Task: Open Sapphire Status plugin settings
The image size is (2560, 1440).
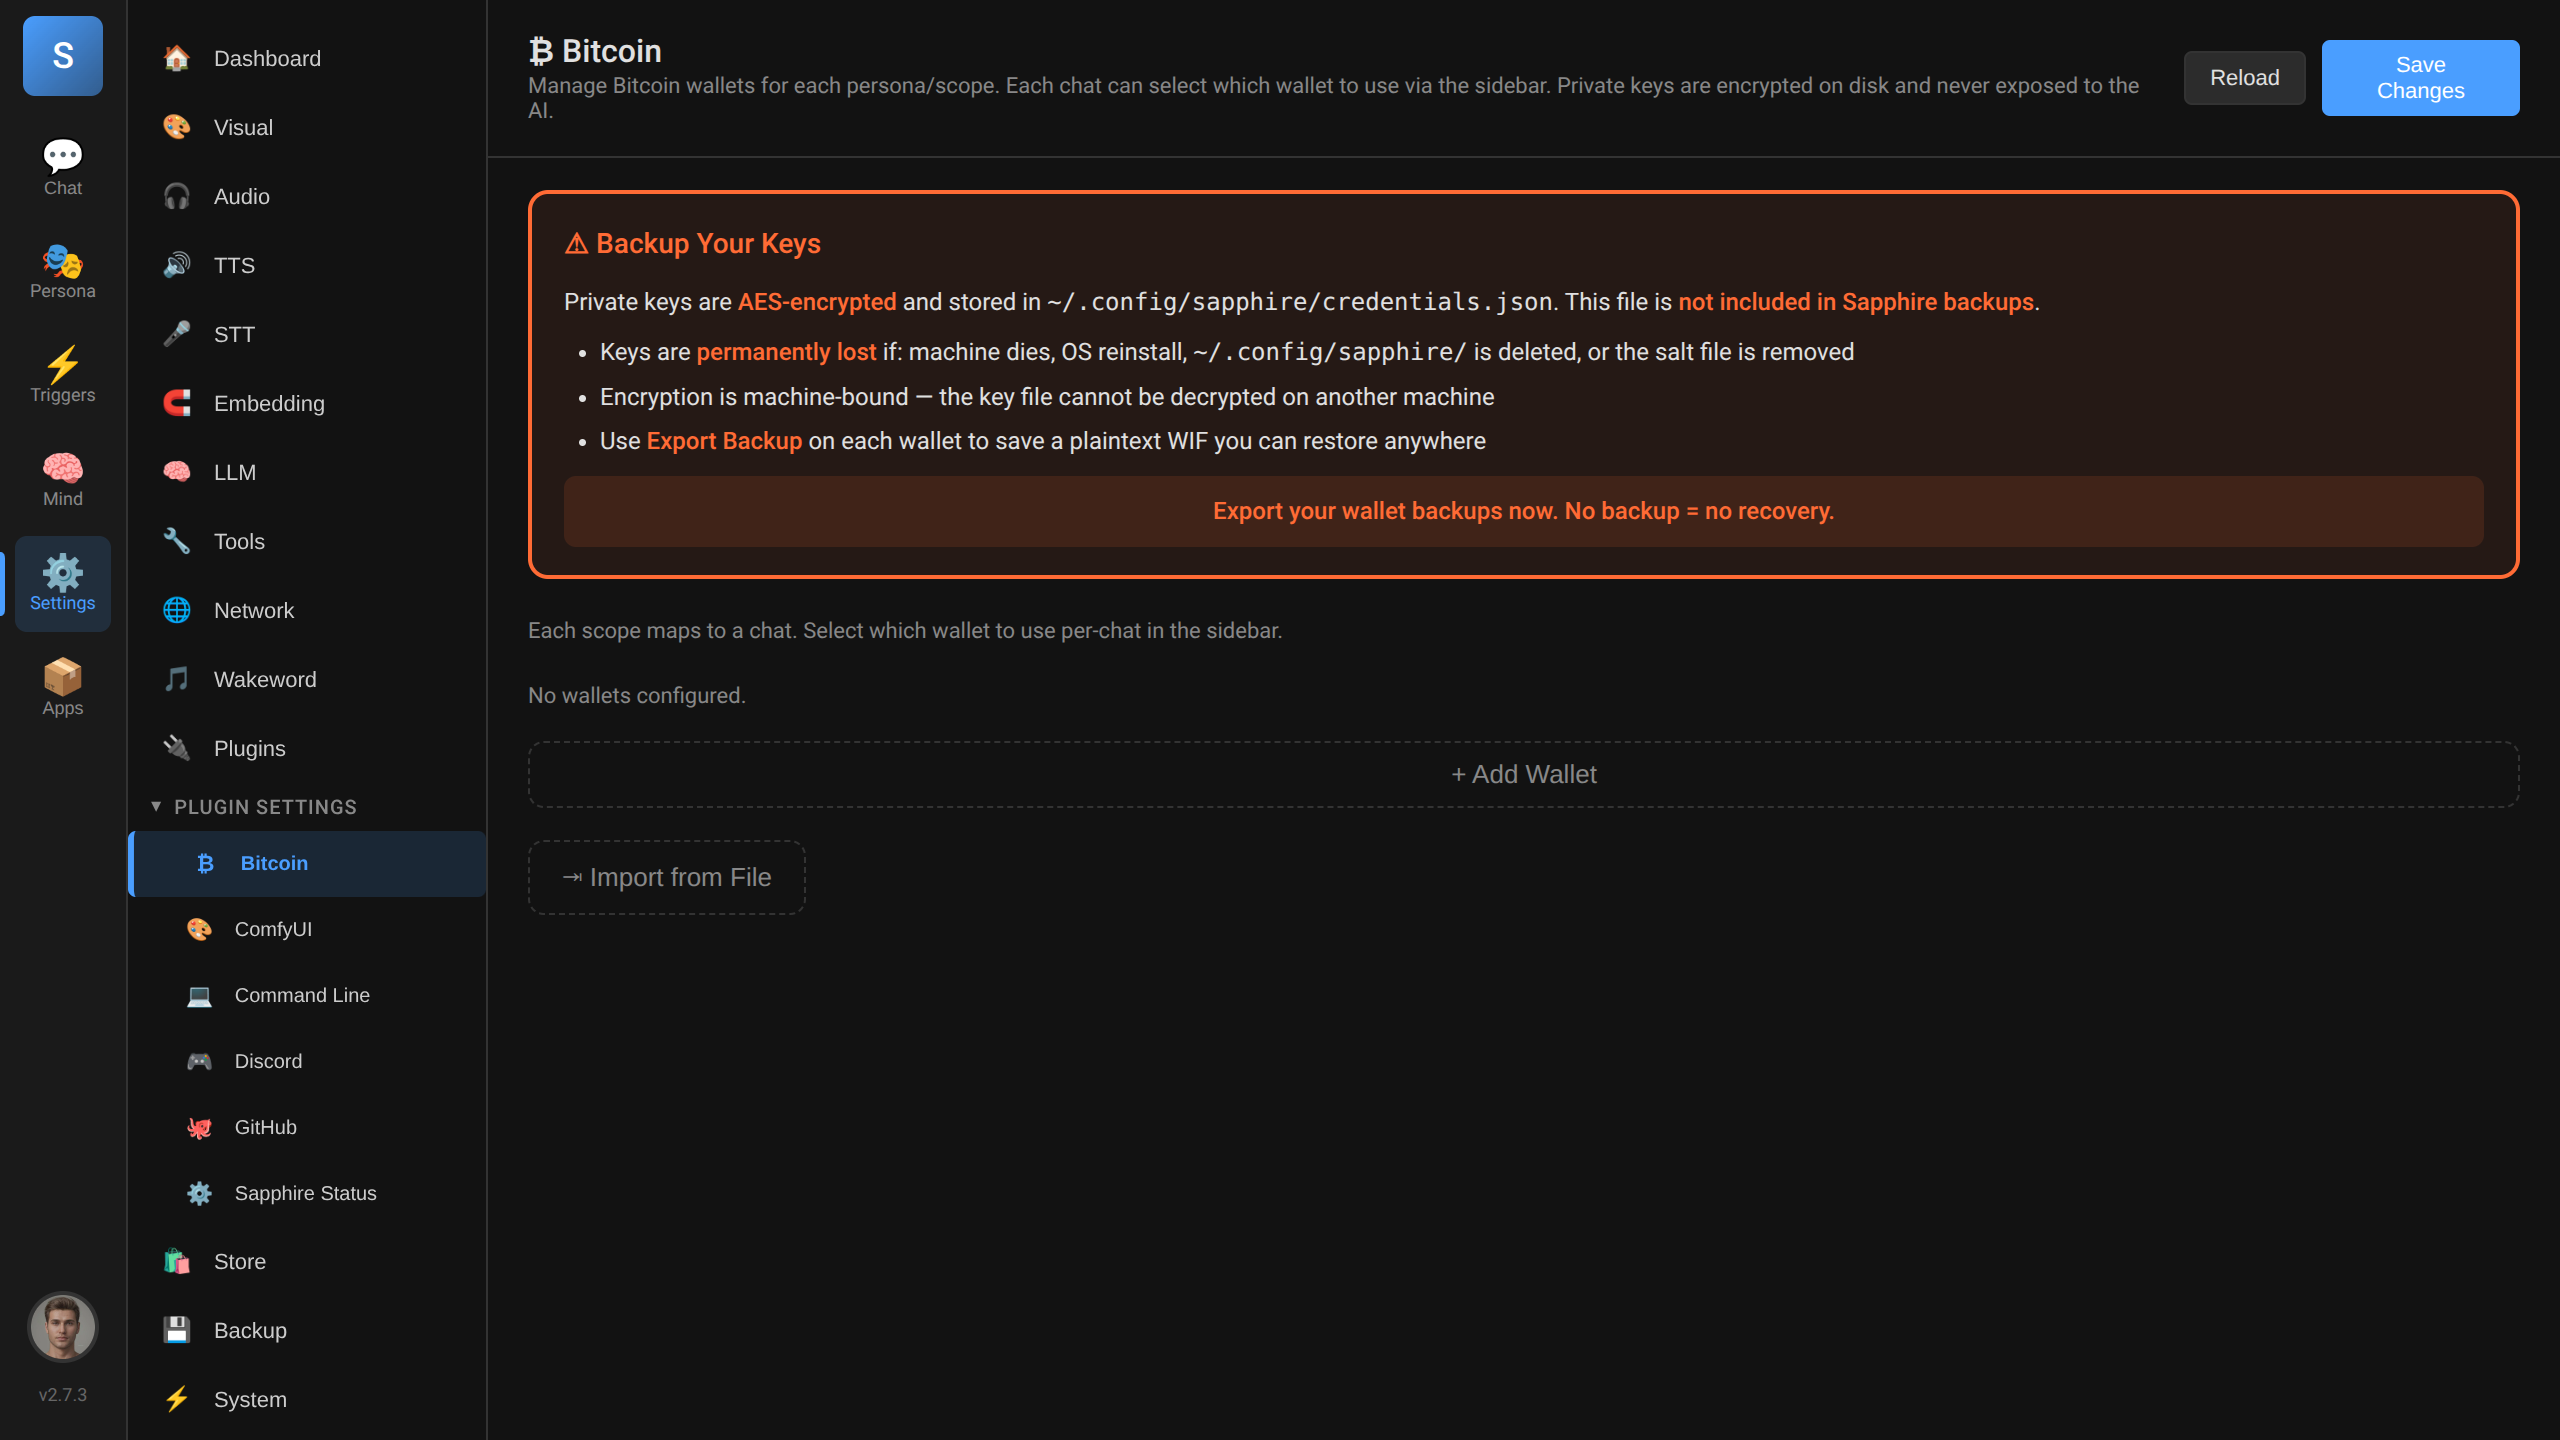Action: 307,1193
